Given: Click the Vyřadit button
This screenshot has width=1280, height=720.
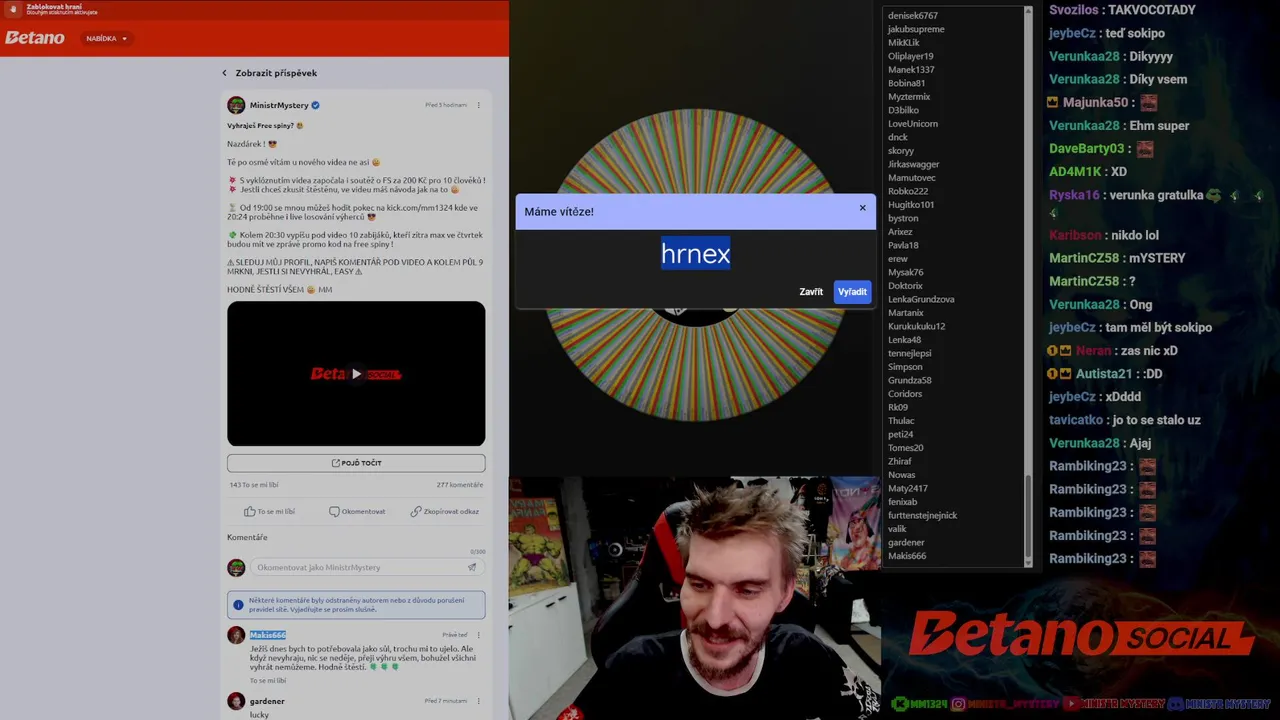Looking at the screenshot, I should click(852, 292).
